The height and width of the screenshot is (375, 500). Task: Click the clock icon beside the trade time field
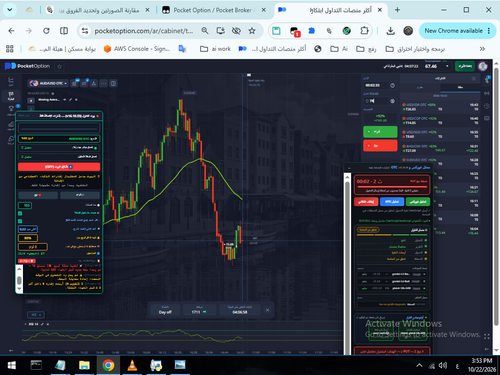(393, 86)
